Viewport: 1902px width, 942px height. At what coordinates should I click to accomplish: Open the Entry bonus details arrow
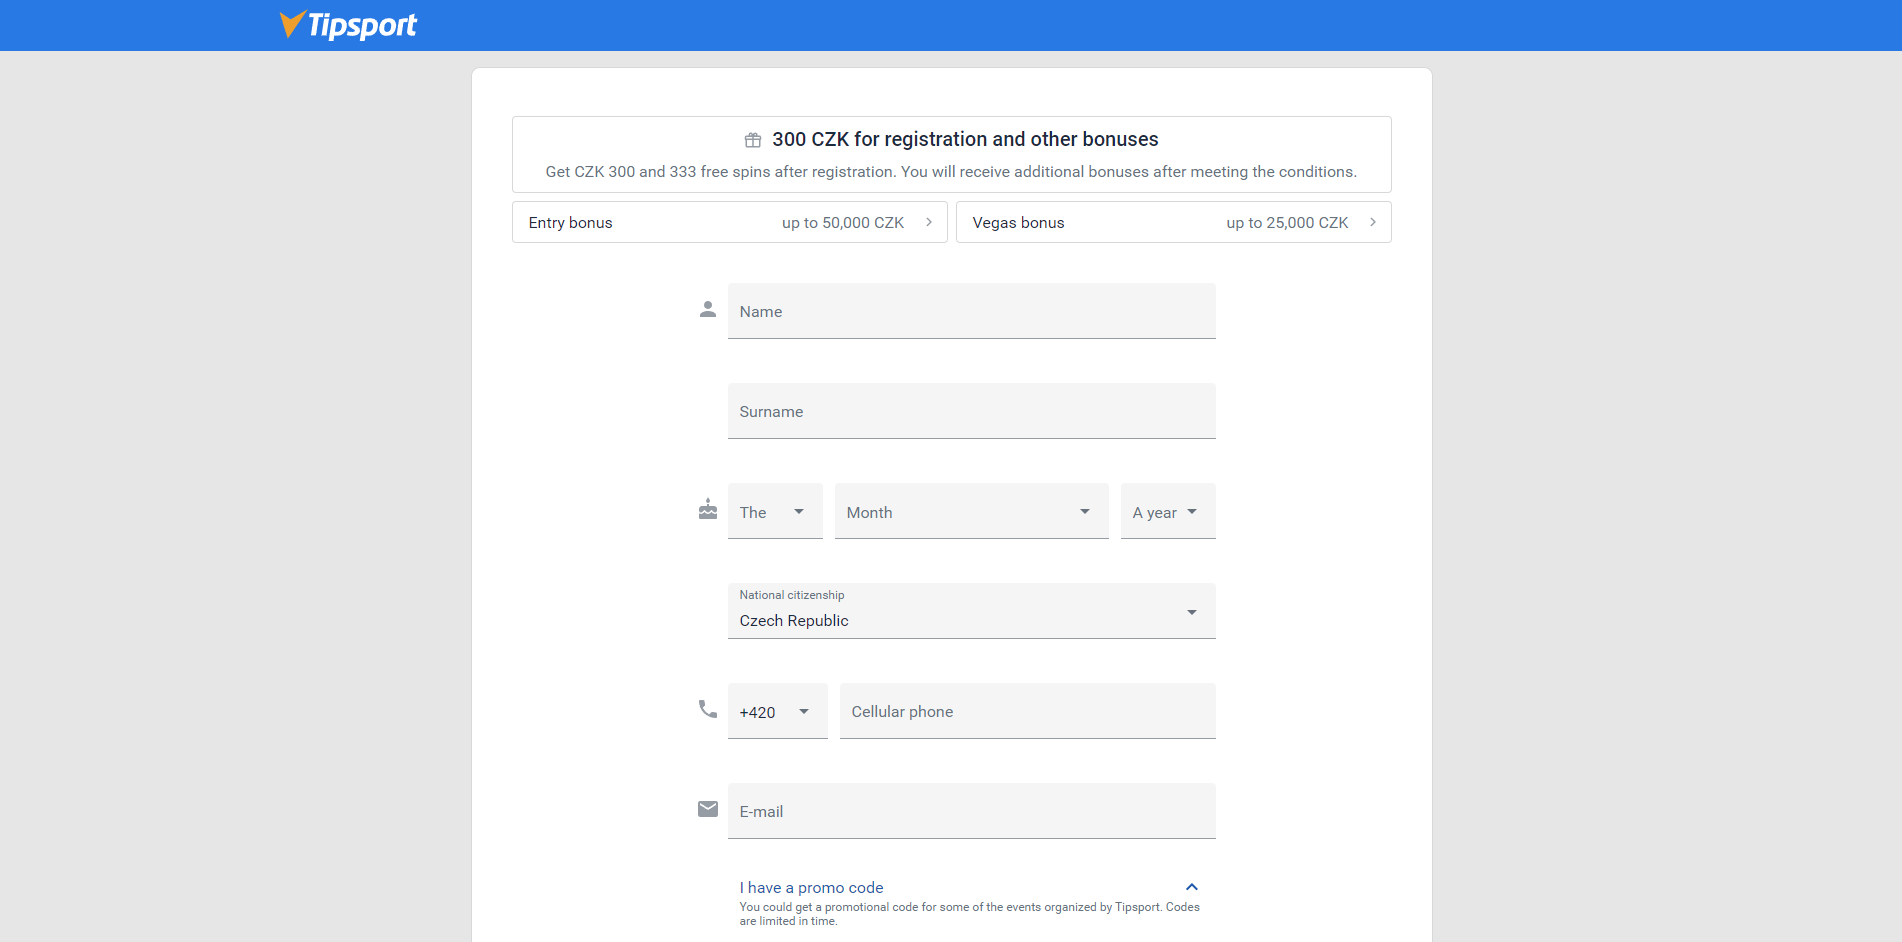[x=929, y=222]
